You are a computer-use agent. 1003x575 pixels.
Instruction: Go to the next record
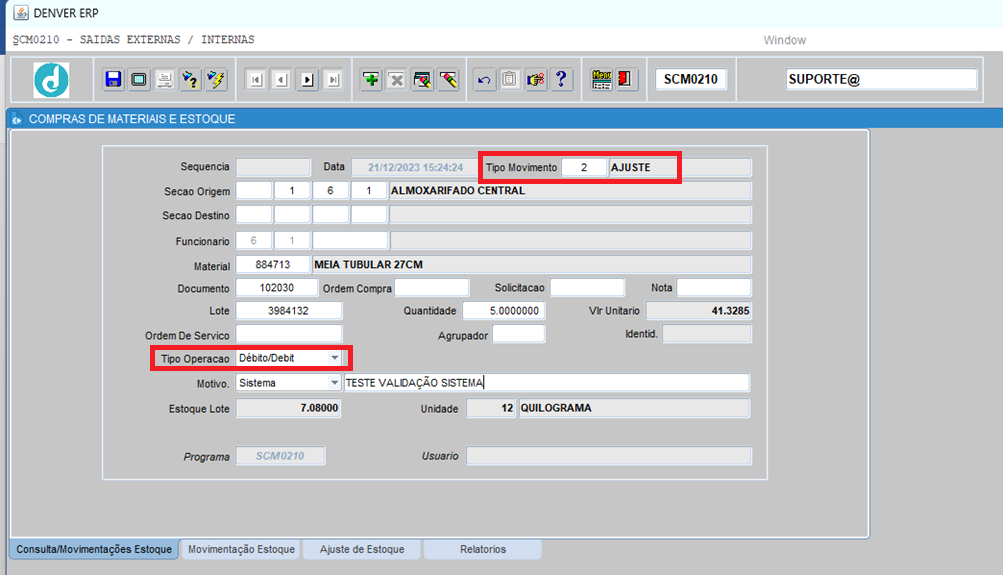308,79
